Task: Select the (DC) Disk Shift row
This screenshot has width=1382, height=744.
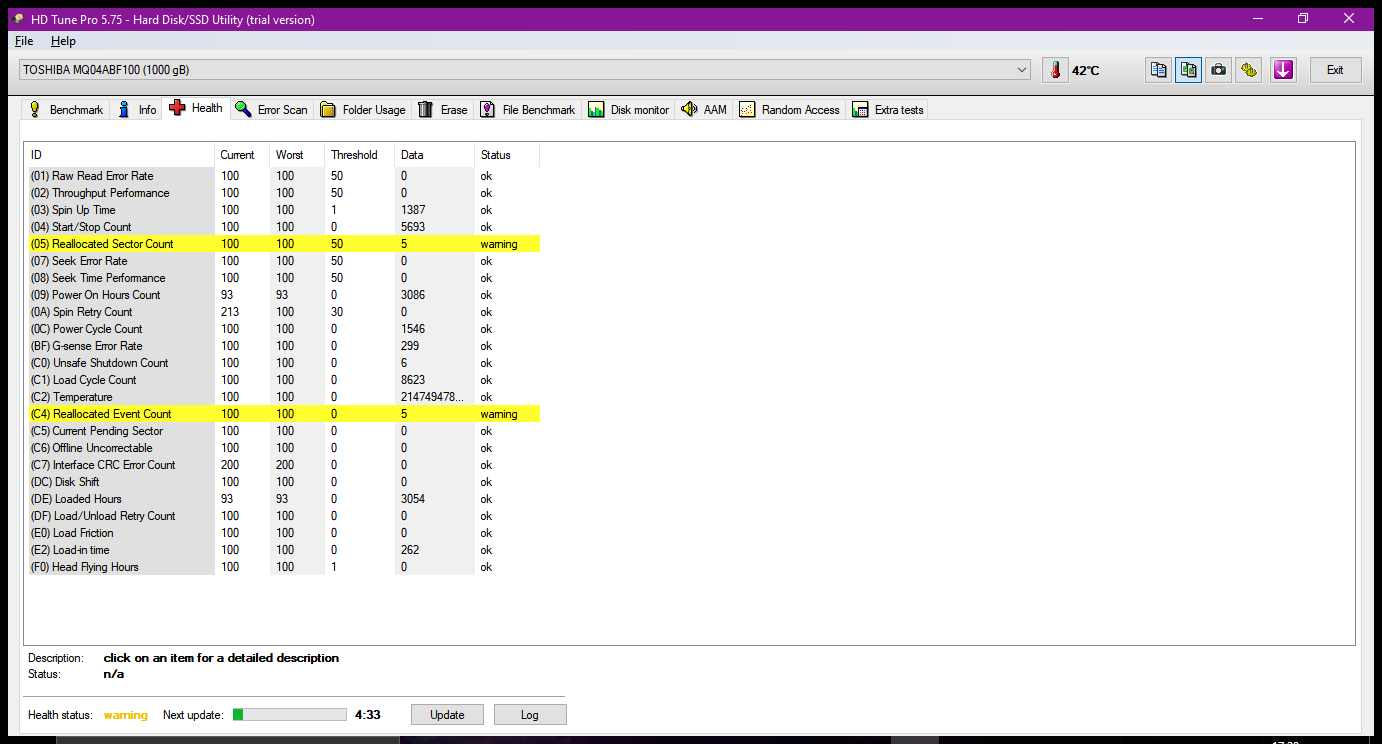Action: click(282, 482)
